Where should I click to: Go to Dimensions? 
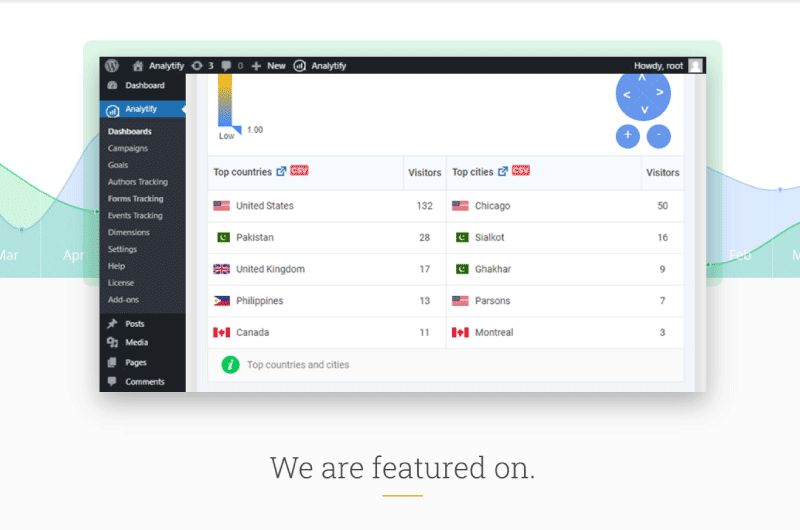(x=129, y=232)
